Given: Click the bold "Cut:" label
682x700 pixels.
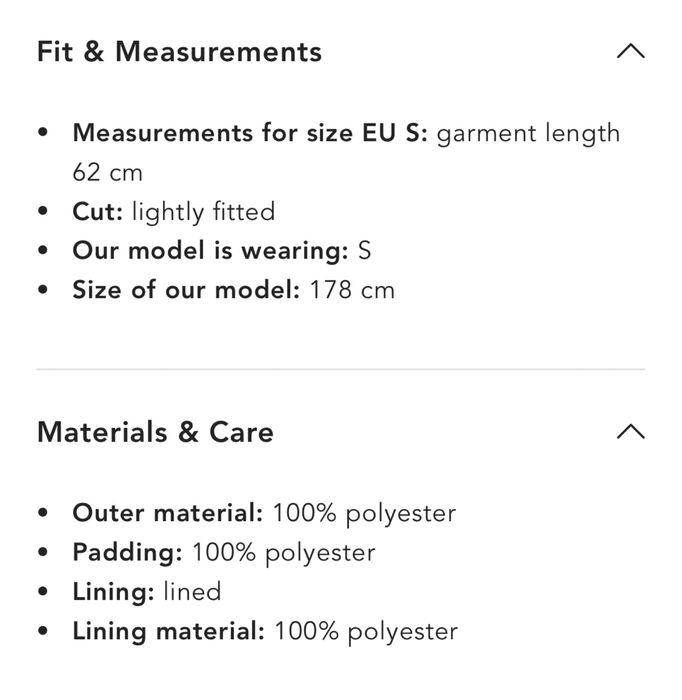Looking at the screenshot, I should pyautogui.click(x=98, y=212).
